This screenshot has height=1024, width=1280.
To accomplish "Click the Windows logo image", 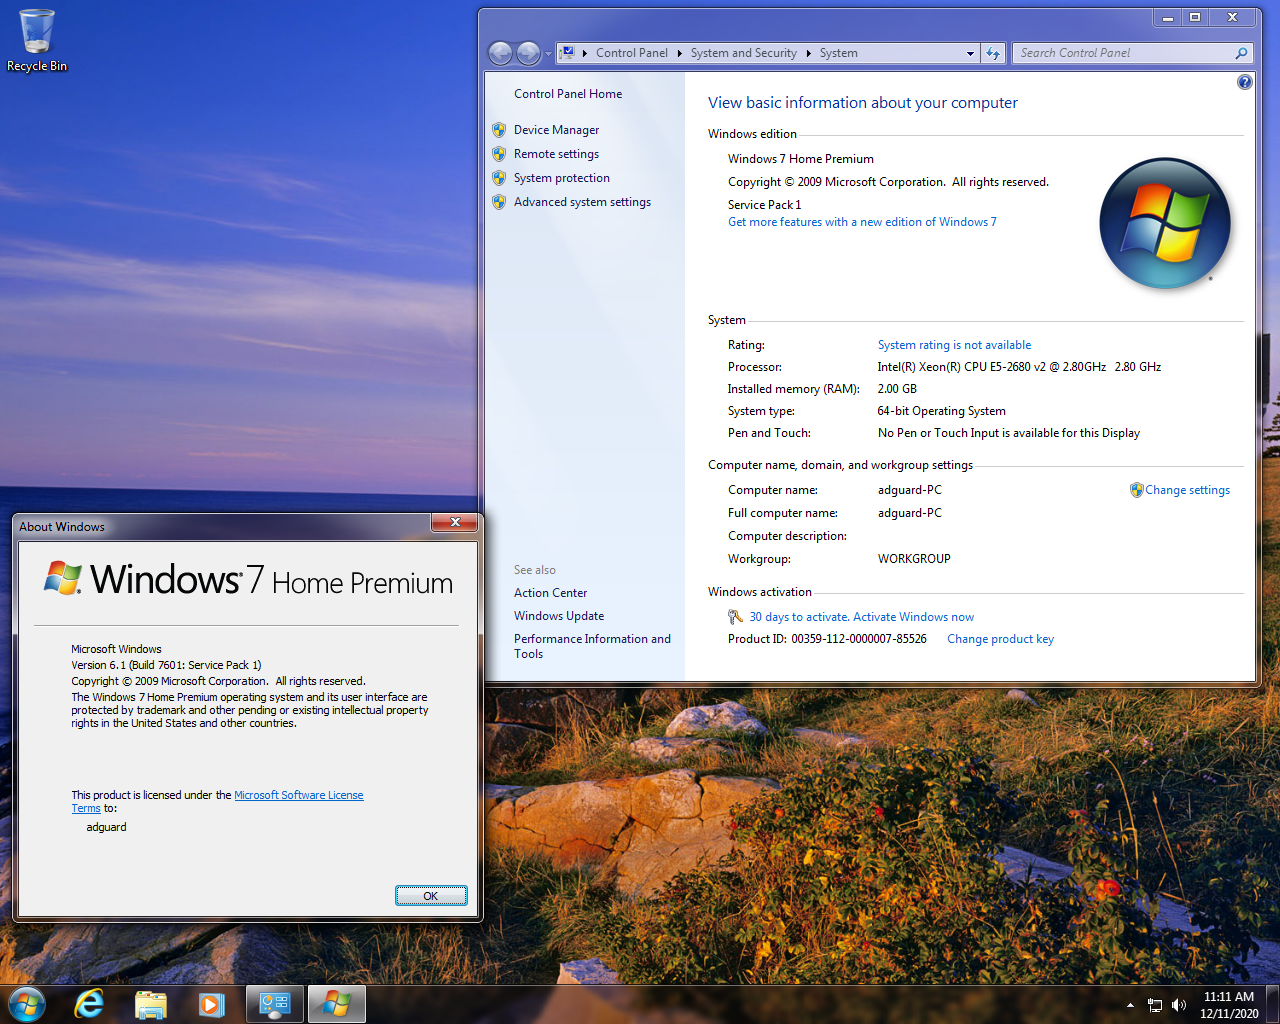I will click(1165, 223).
